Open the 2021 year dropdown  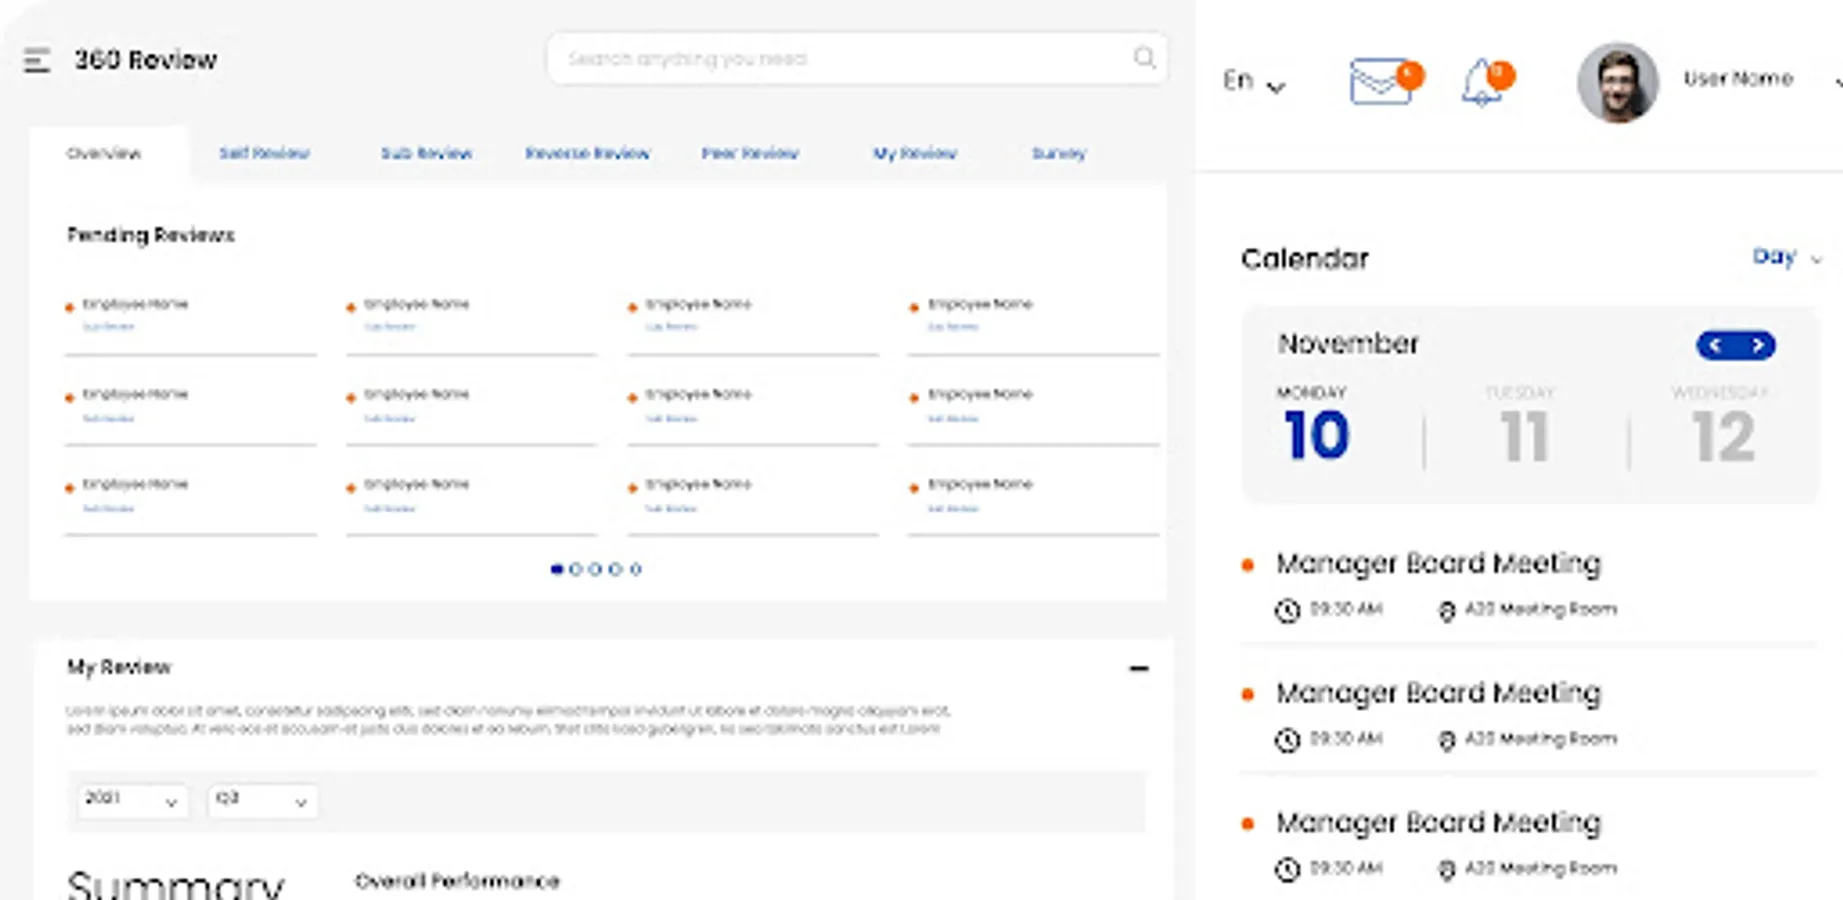point(132,800)
